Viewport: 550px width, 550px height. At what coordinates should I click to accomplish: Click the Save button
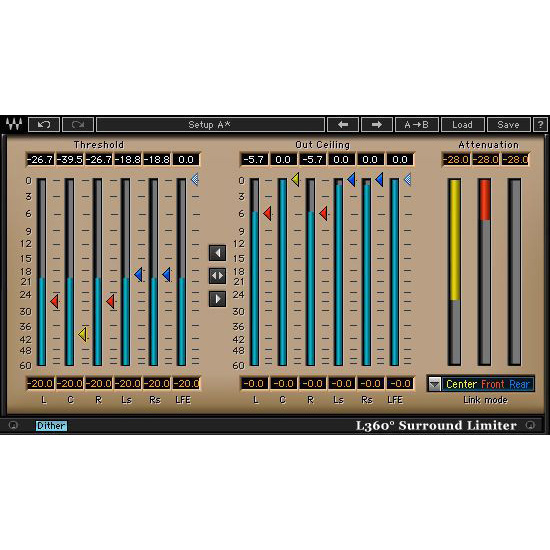509,125
